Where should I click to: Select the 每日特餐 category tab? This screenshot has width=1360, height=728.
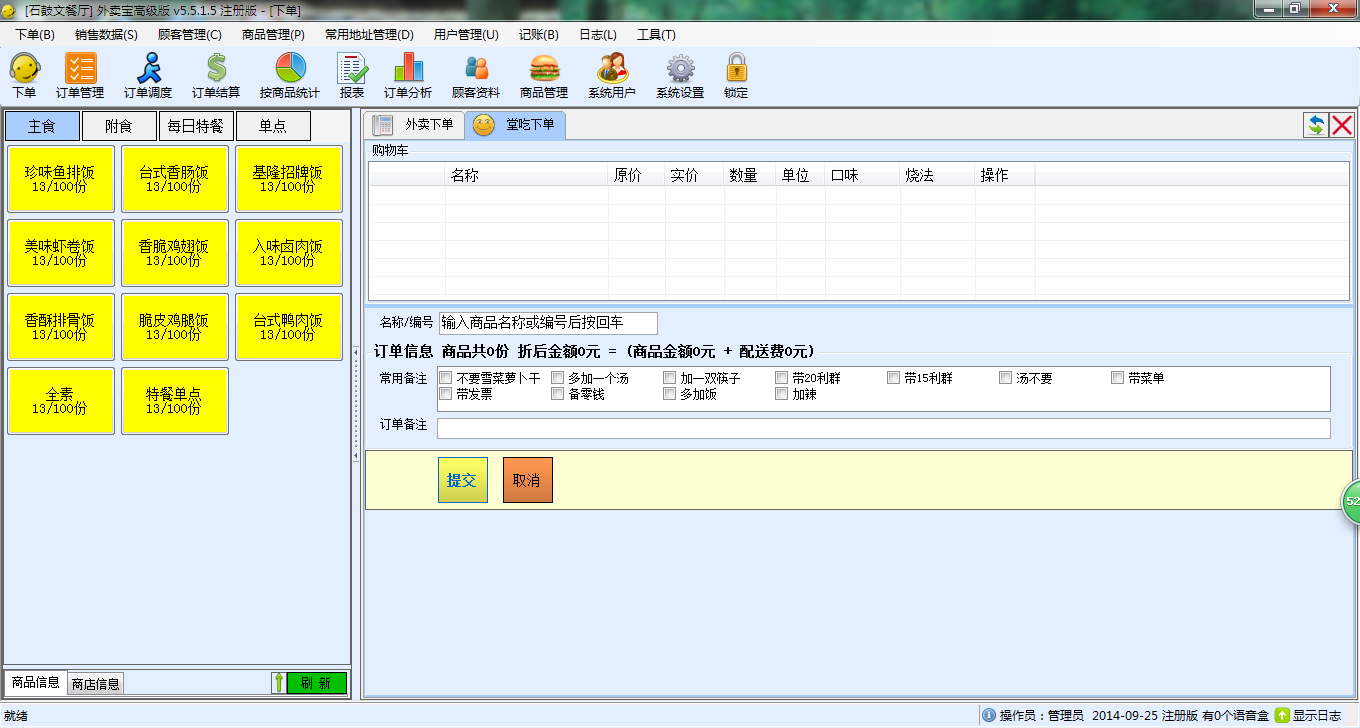(196, 127)
